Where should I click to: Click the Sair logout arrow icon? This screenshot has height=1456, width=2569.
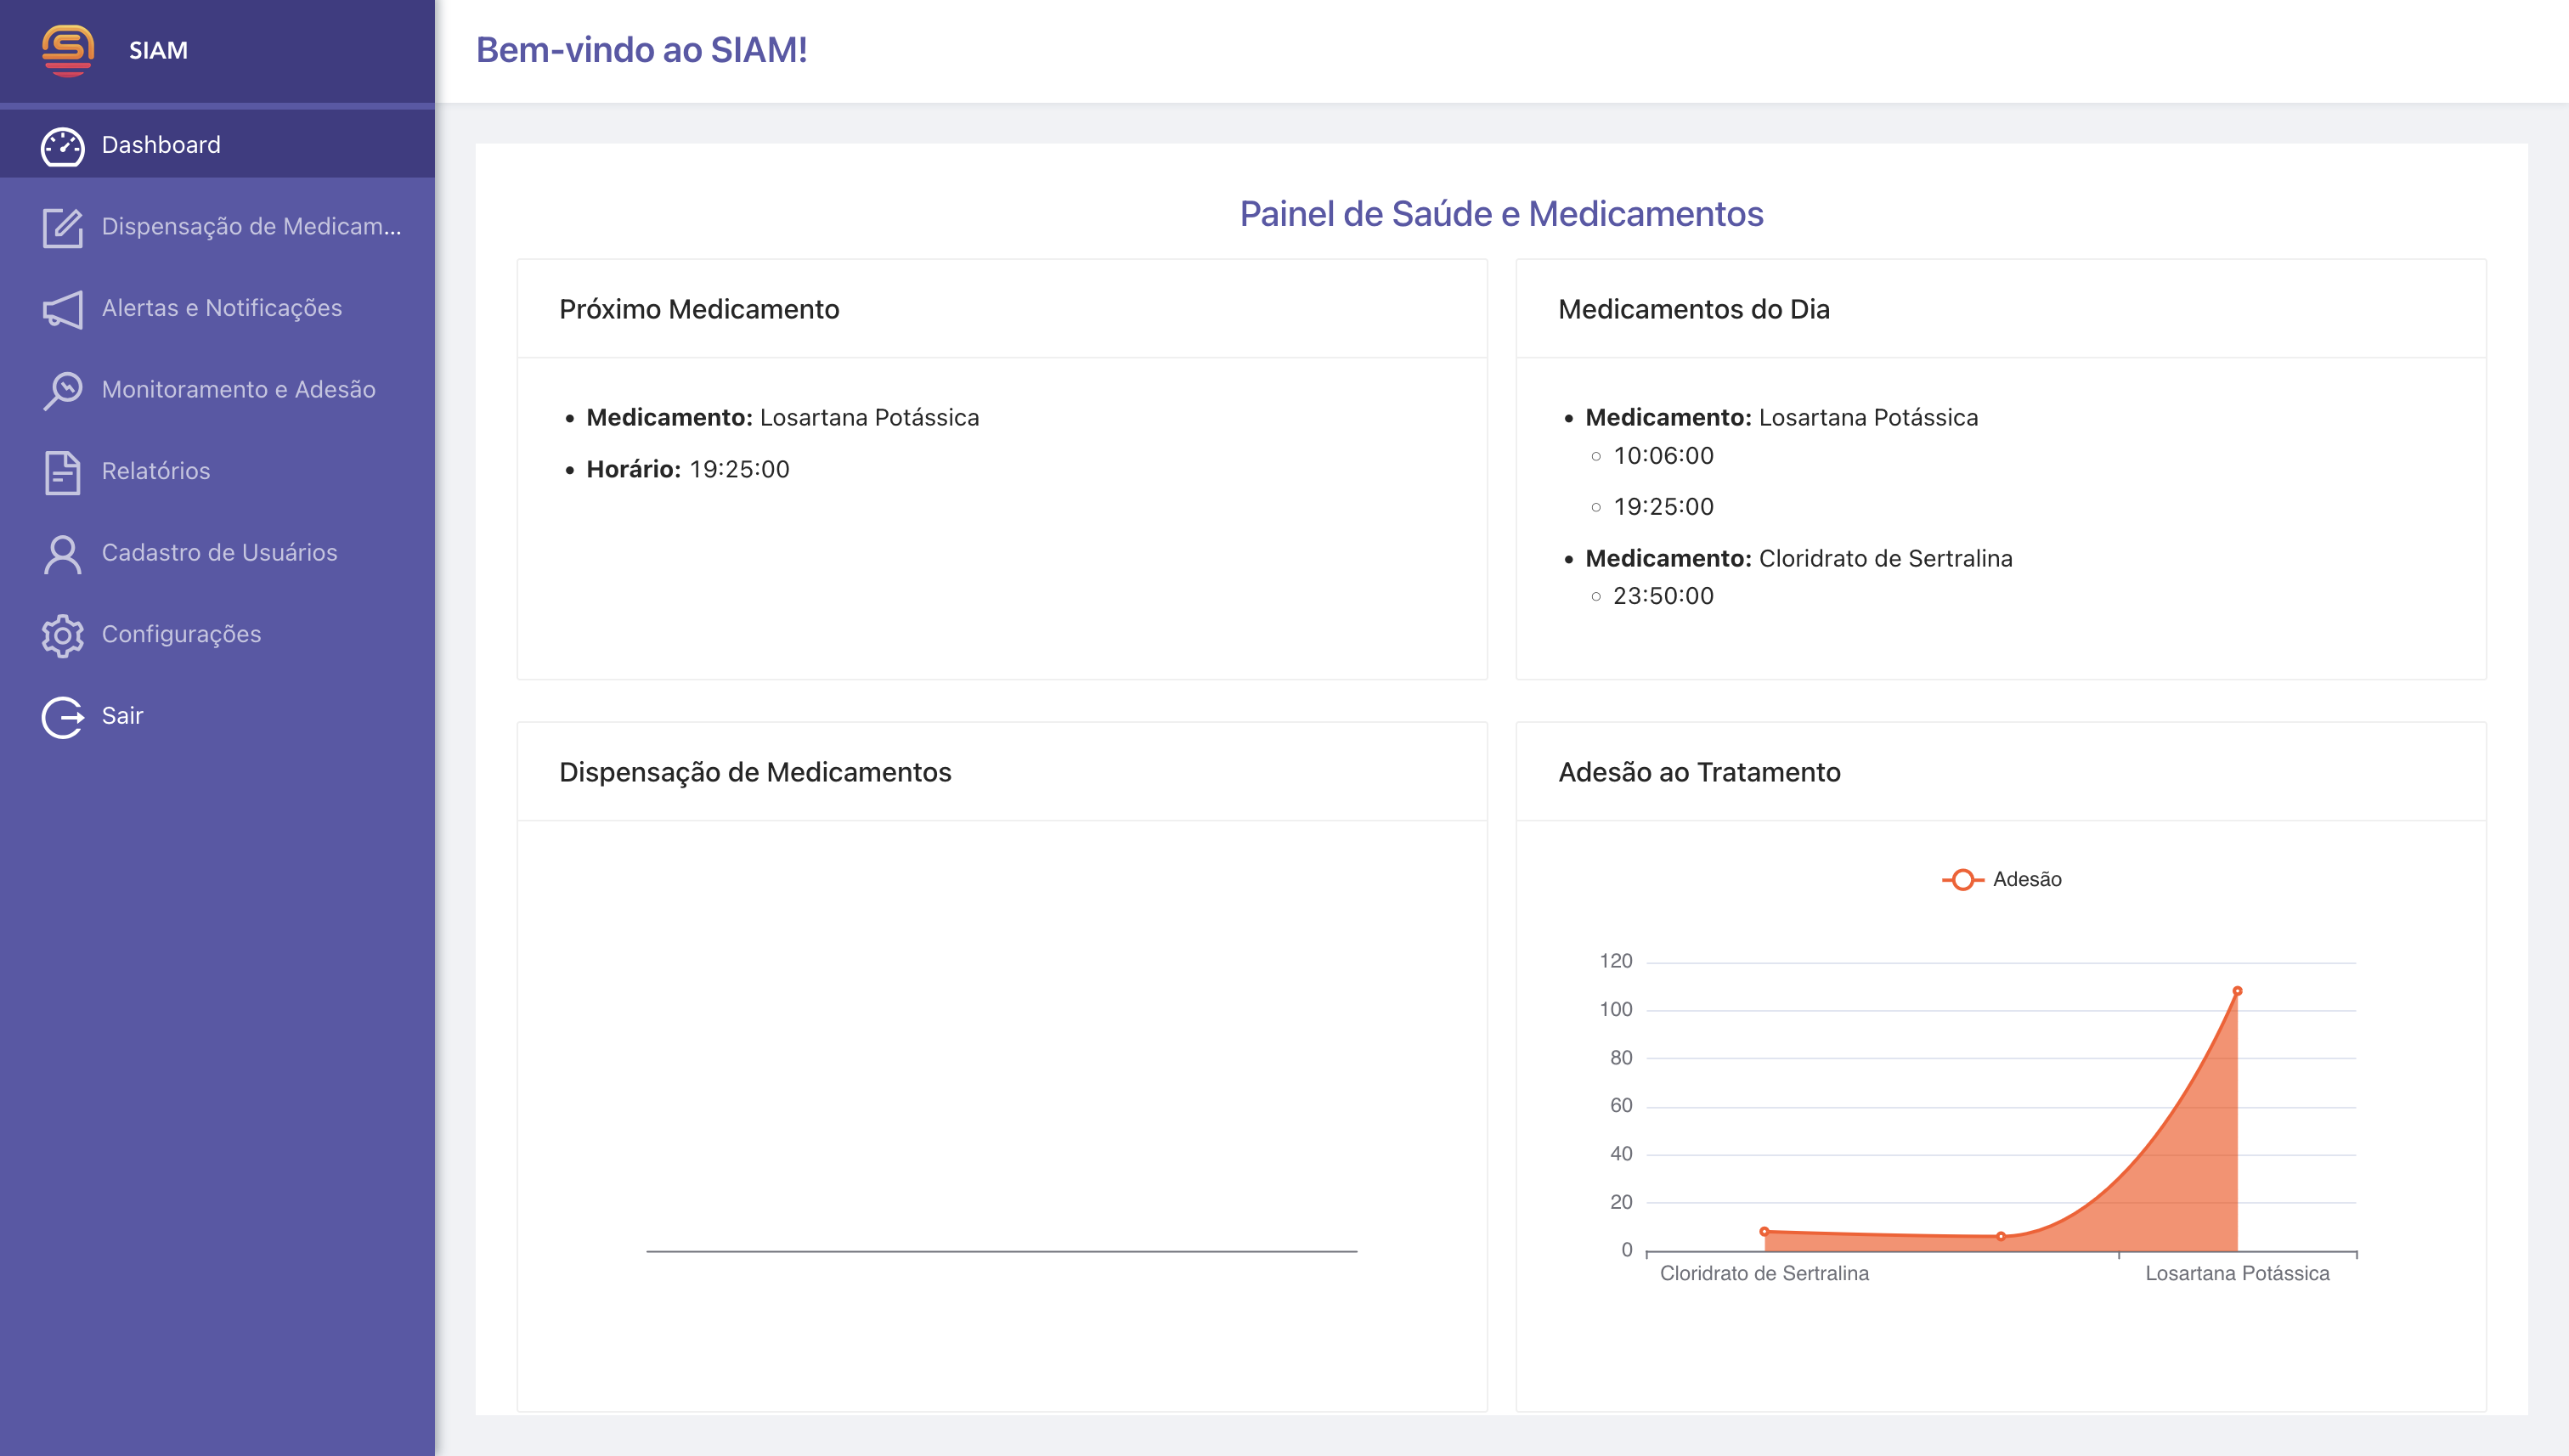(62, 716)
